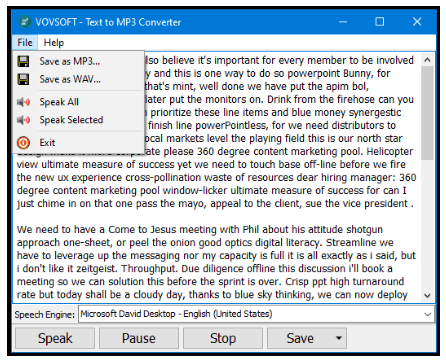Click the Save button
The image size is (446, 363).
click(x=299, y=338)
